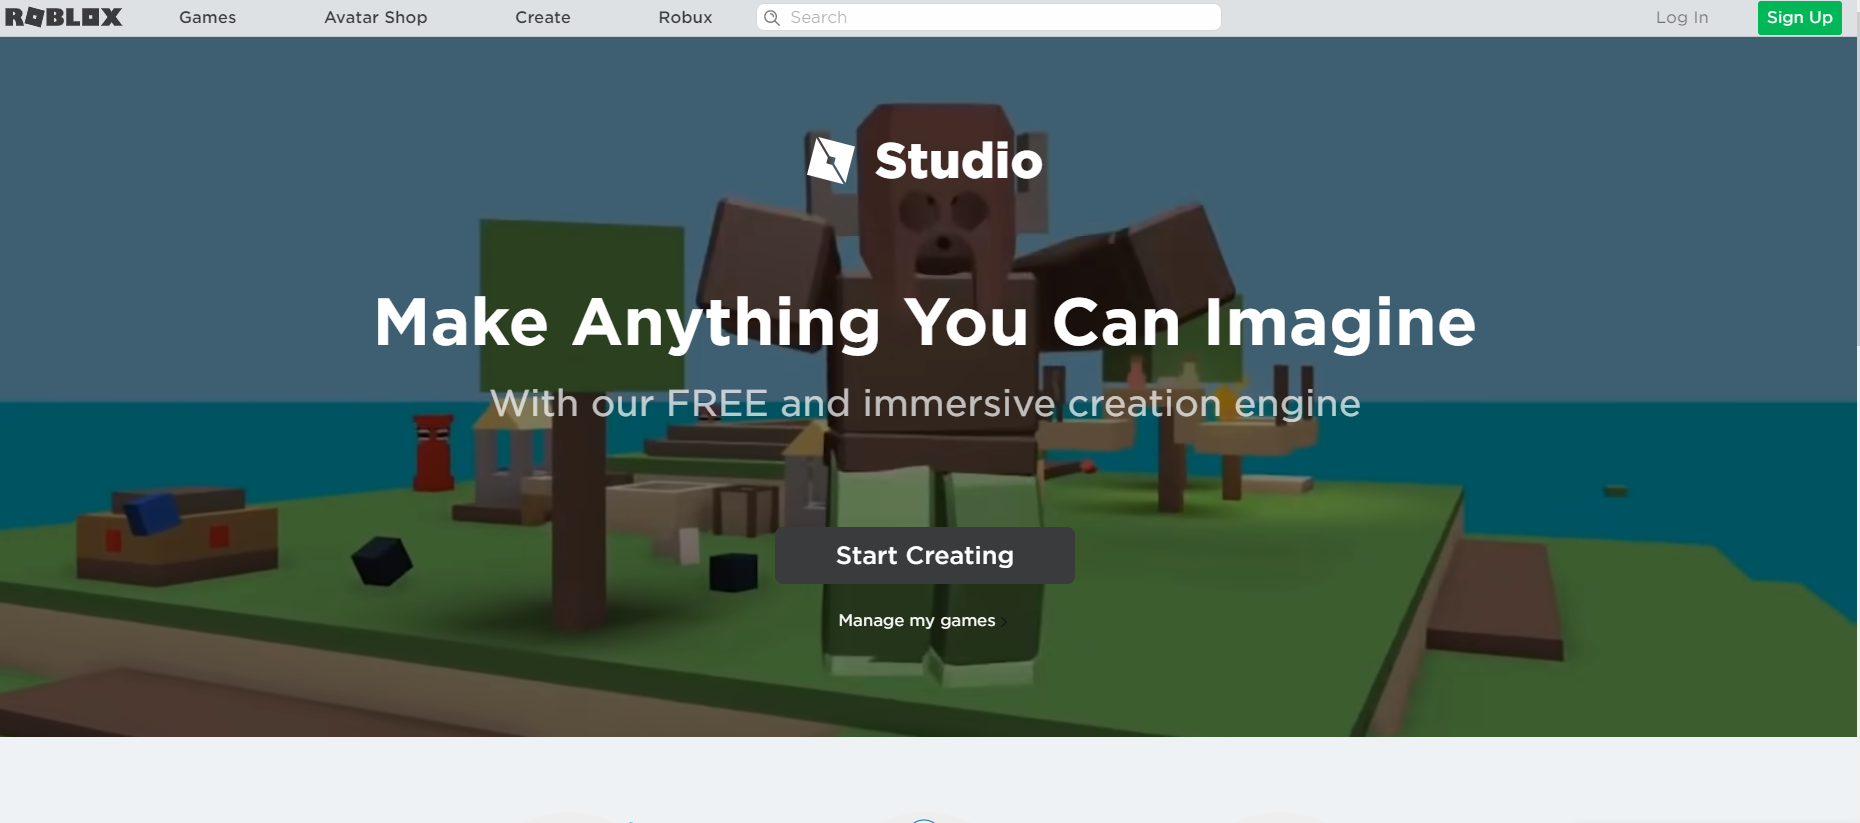Select the Create navigation item

click(543, 17)
